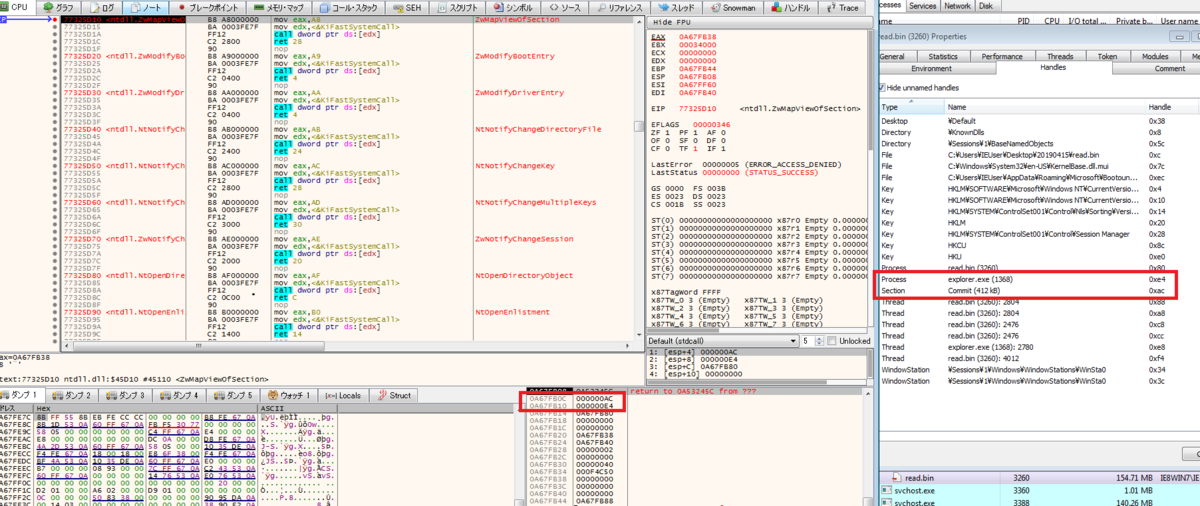
Task: Select the explorer.exe (1368) Process handle
Action: click(1038, 278)
